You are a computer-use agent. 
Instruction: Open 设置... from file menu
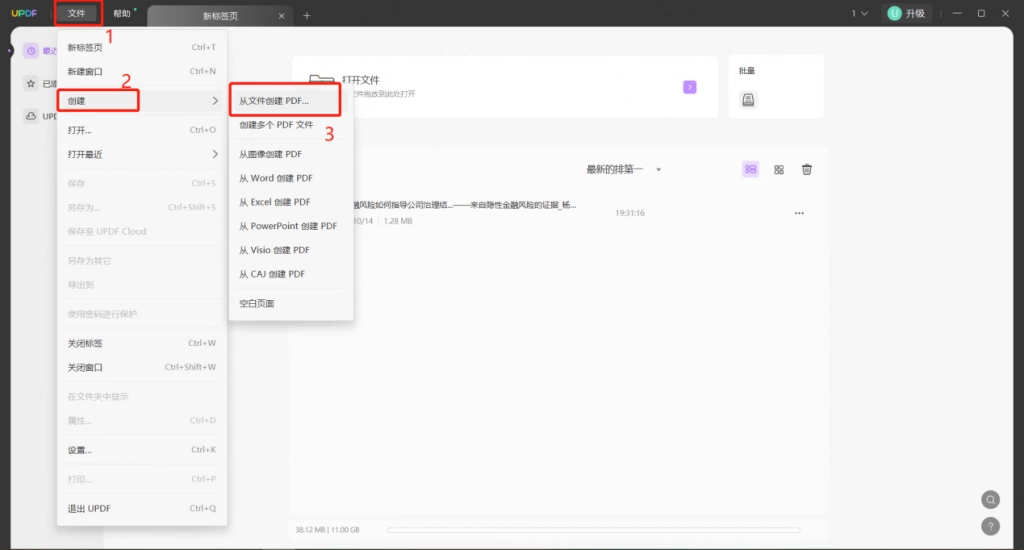pos(142,449)
